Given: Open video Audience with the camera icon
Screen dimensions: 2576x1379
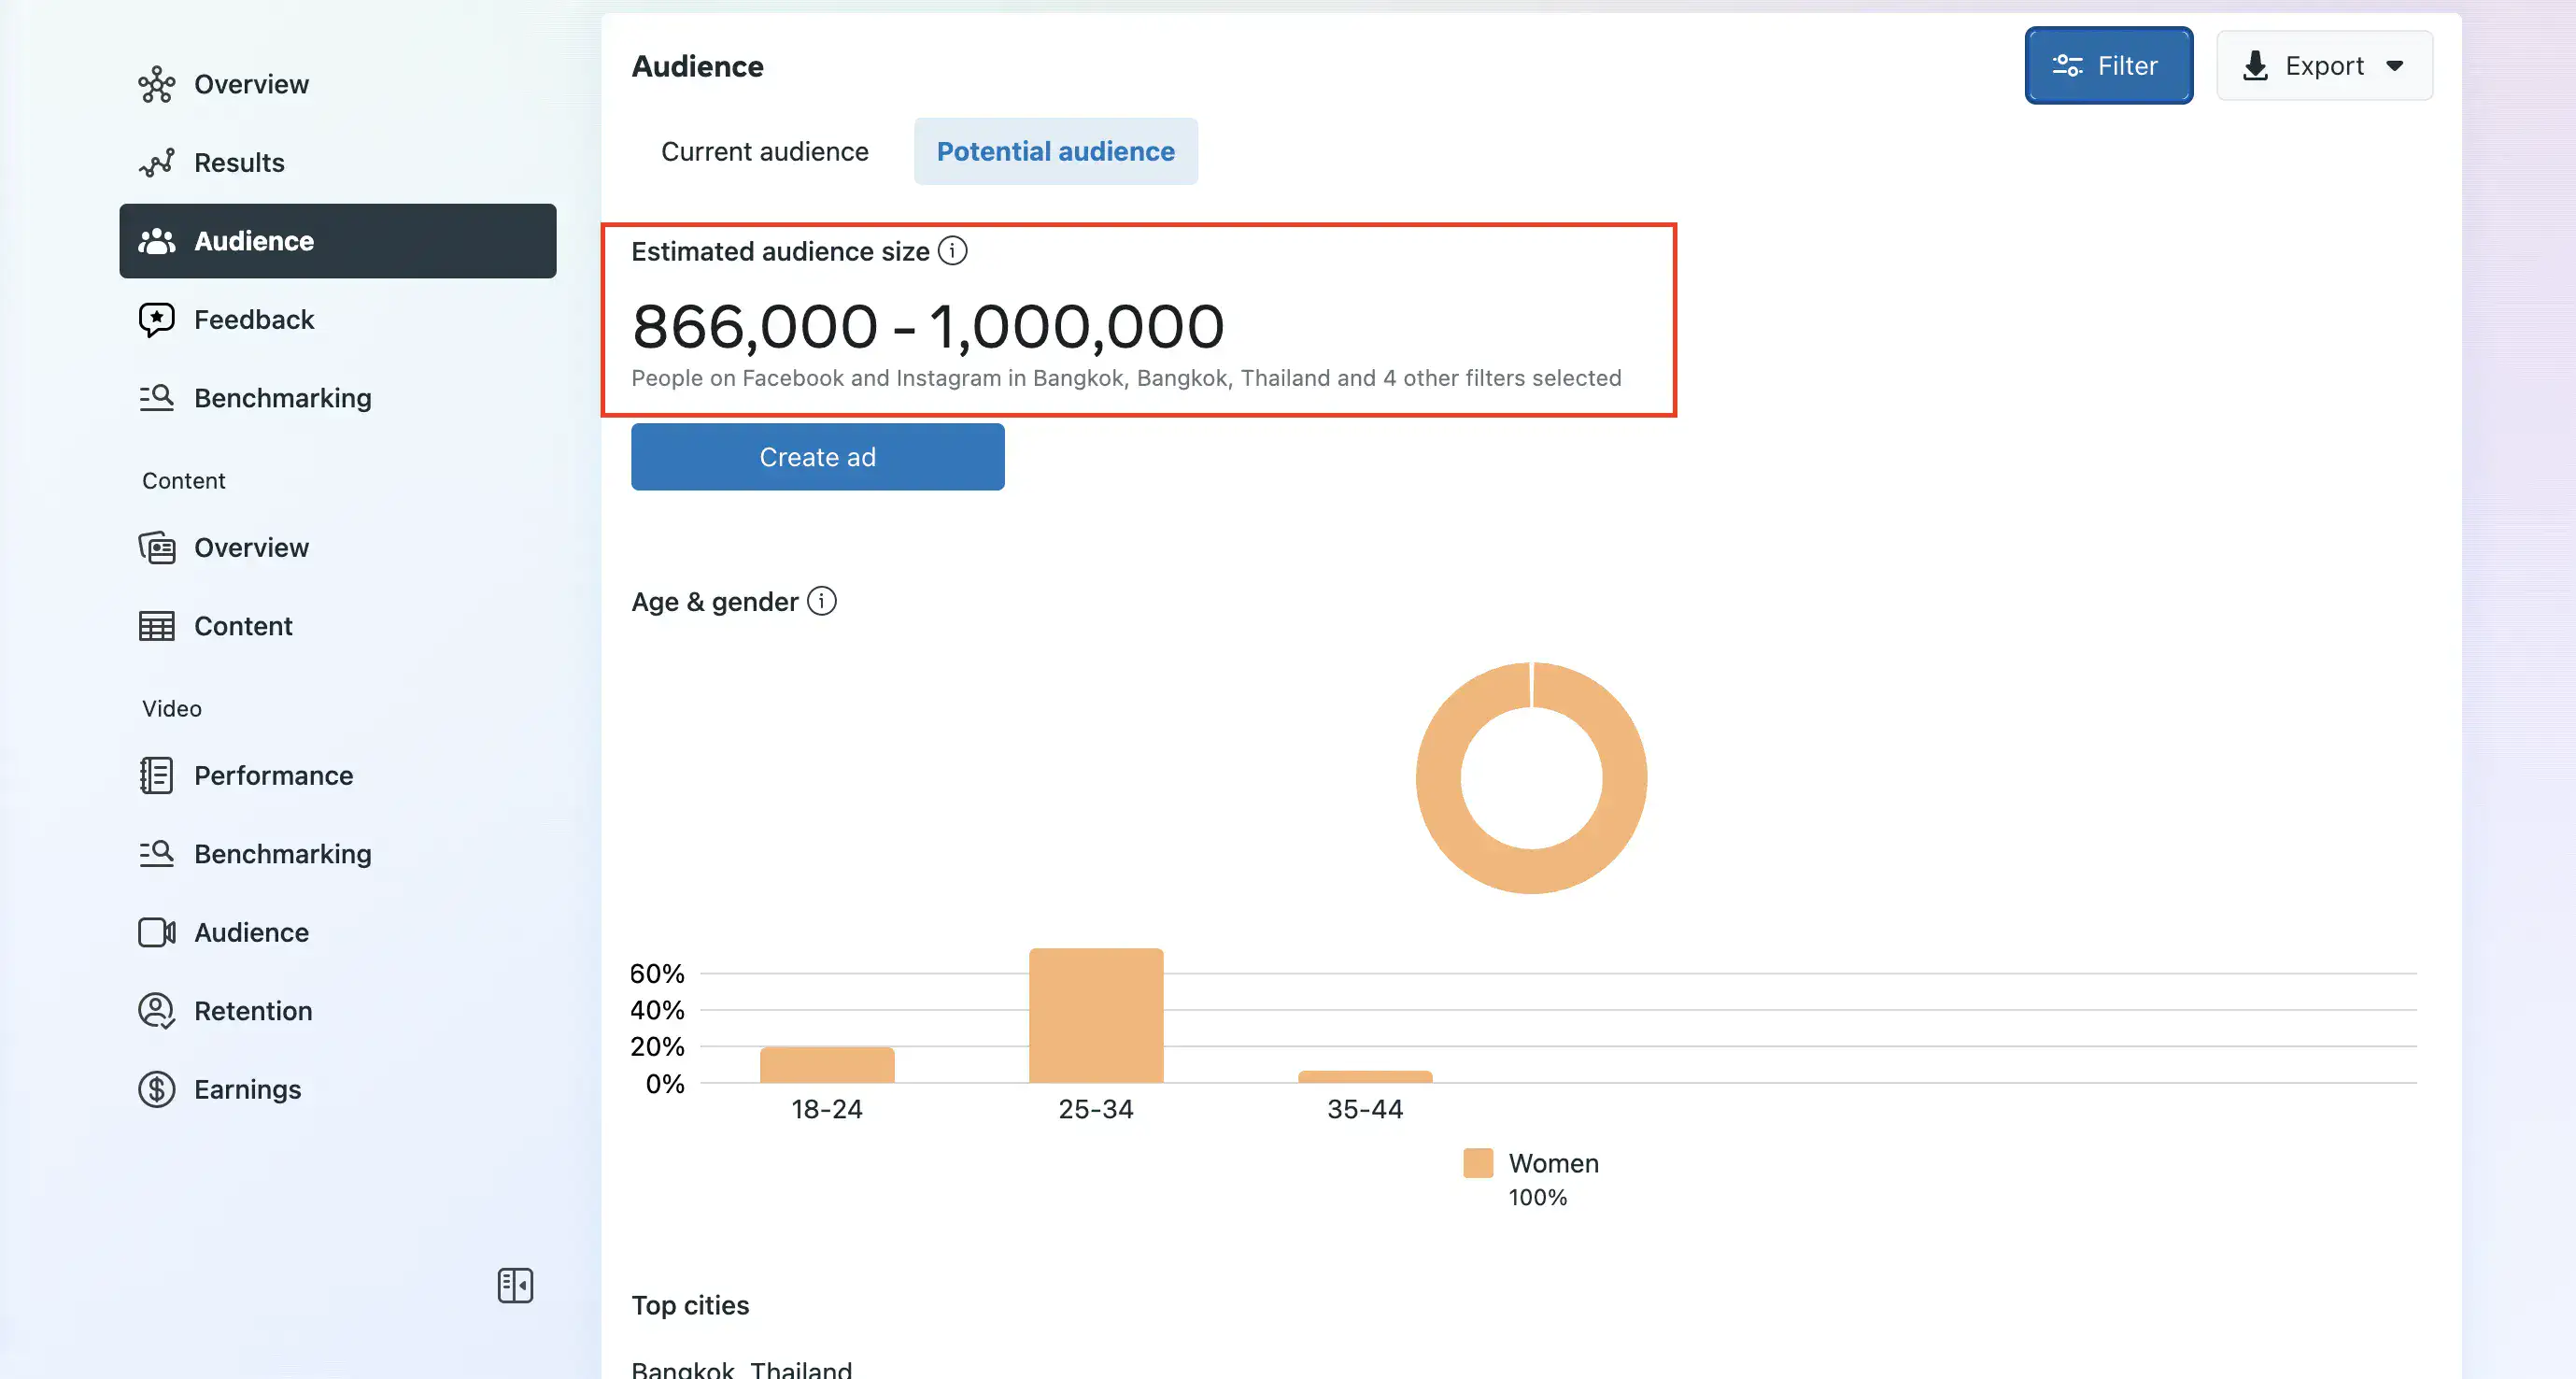Looking at the screenshot, I should 156,932.
